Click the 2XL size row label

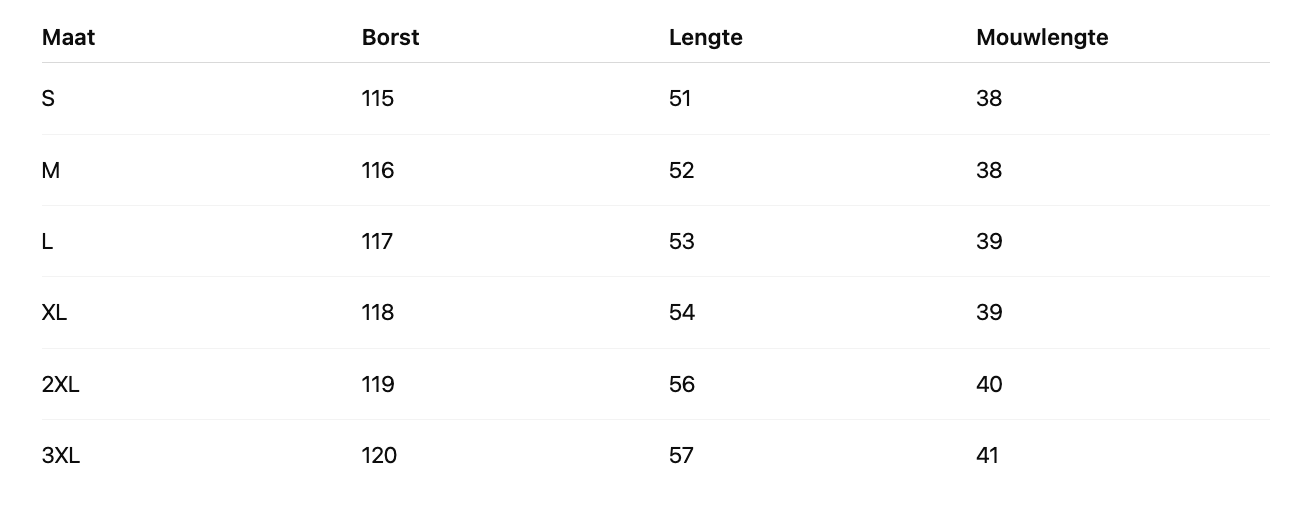(60, 385)
